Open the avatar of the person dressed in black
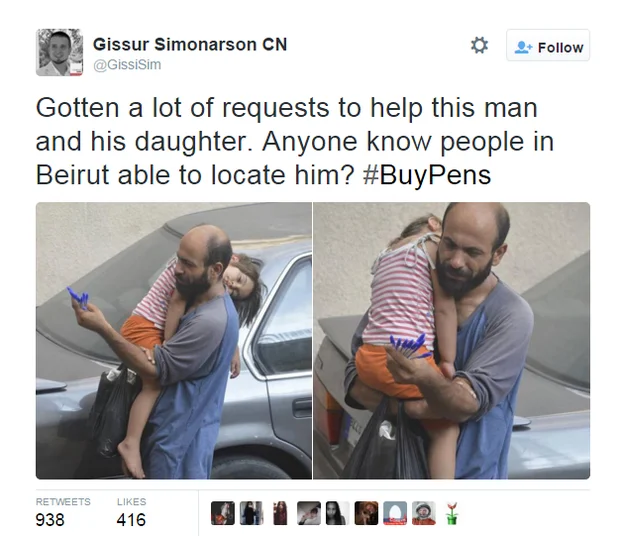The image size is (620, 536). pyautogui.click(x=251, y=513)
